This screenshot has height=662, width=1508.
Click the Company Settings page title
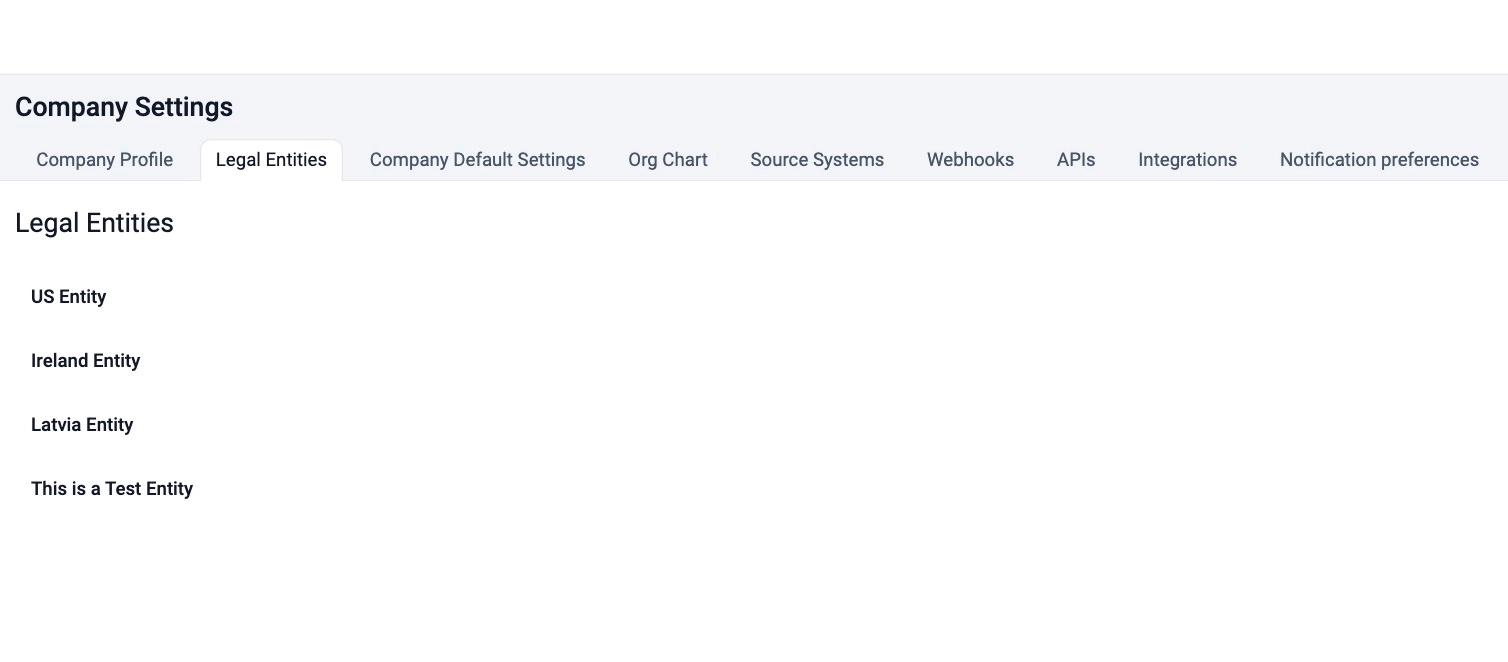click(124, 107)
